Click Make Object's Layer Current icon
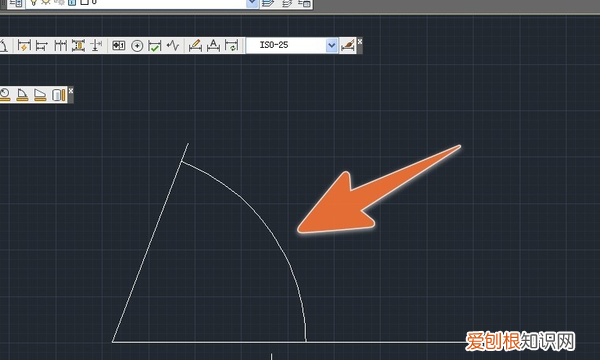This screenshot has height=360, width=600. coord(268,3)
